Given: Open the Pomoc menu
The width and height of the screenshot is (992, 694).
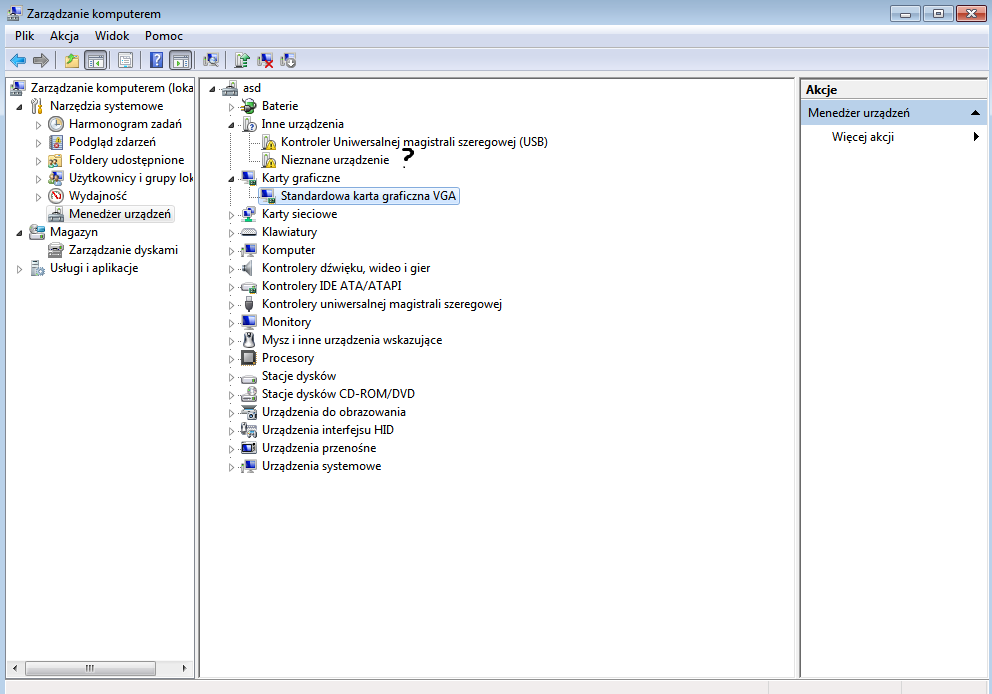Looking at the screenshot, I should pyautogui.click(x=164, y=36).
